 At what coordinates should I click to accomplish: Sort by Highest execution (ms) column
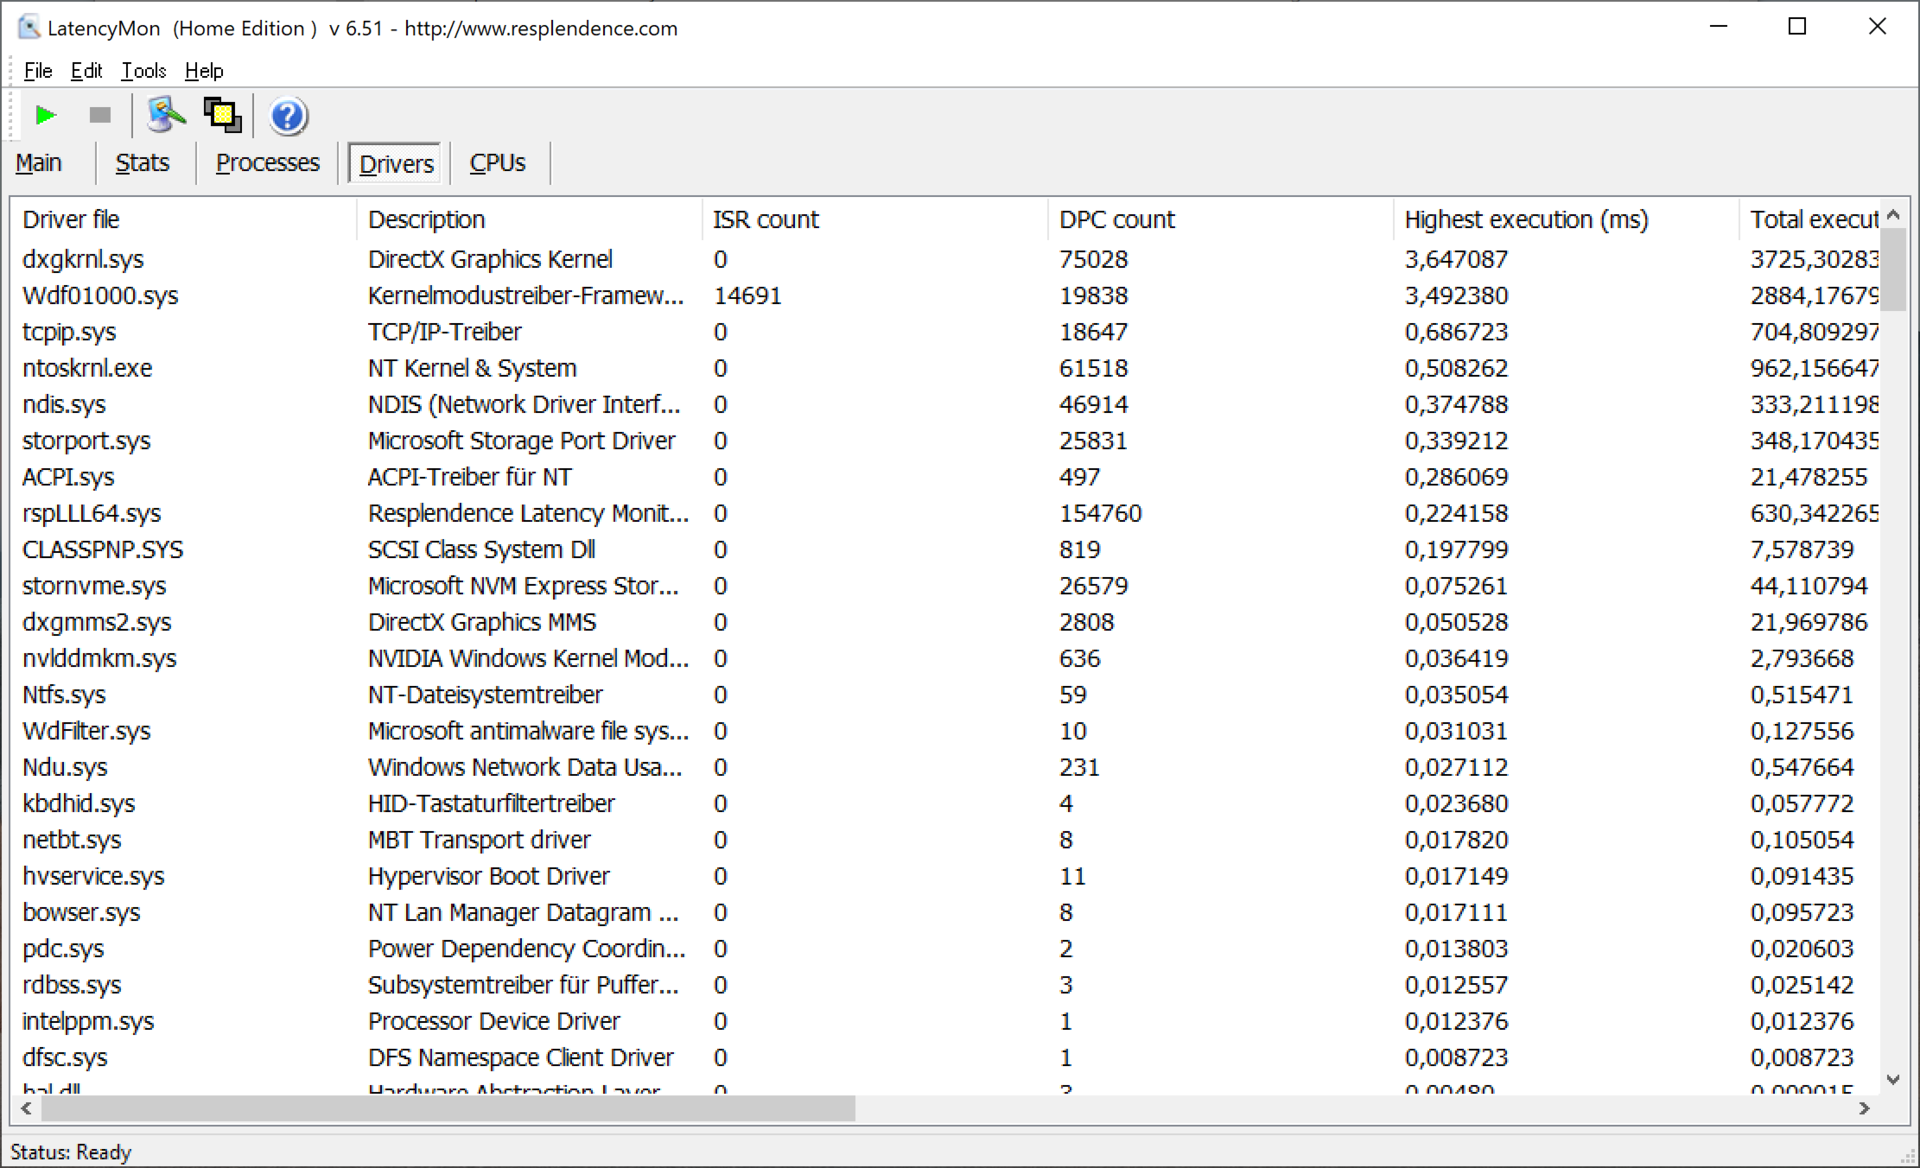click(x=1526, y=220)
